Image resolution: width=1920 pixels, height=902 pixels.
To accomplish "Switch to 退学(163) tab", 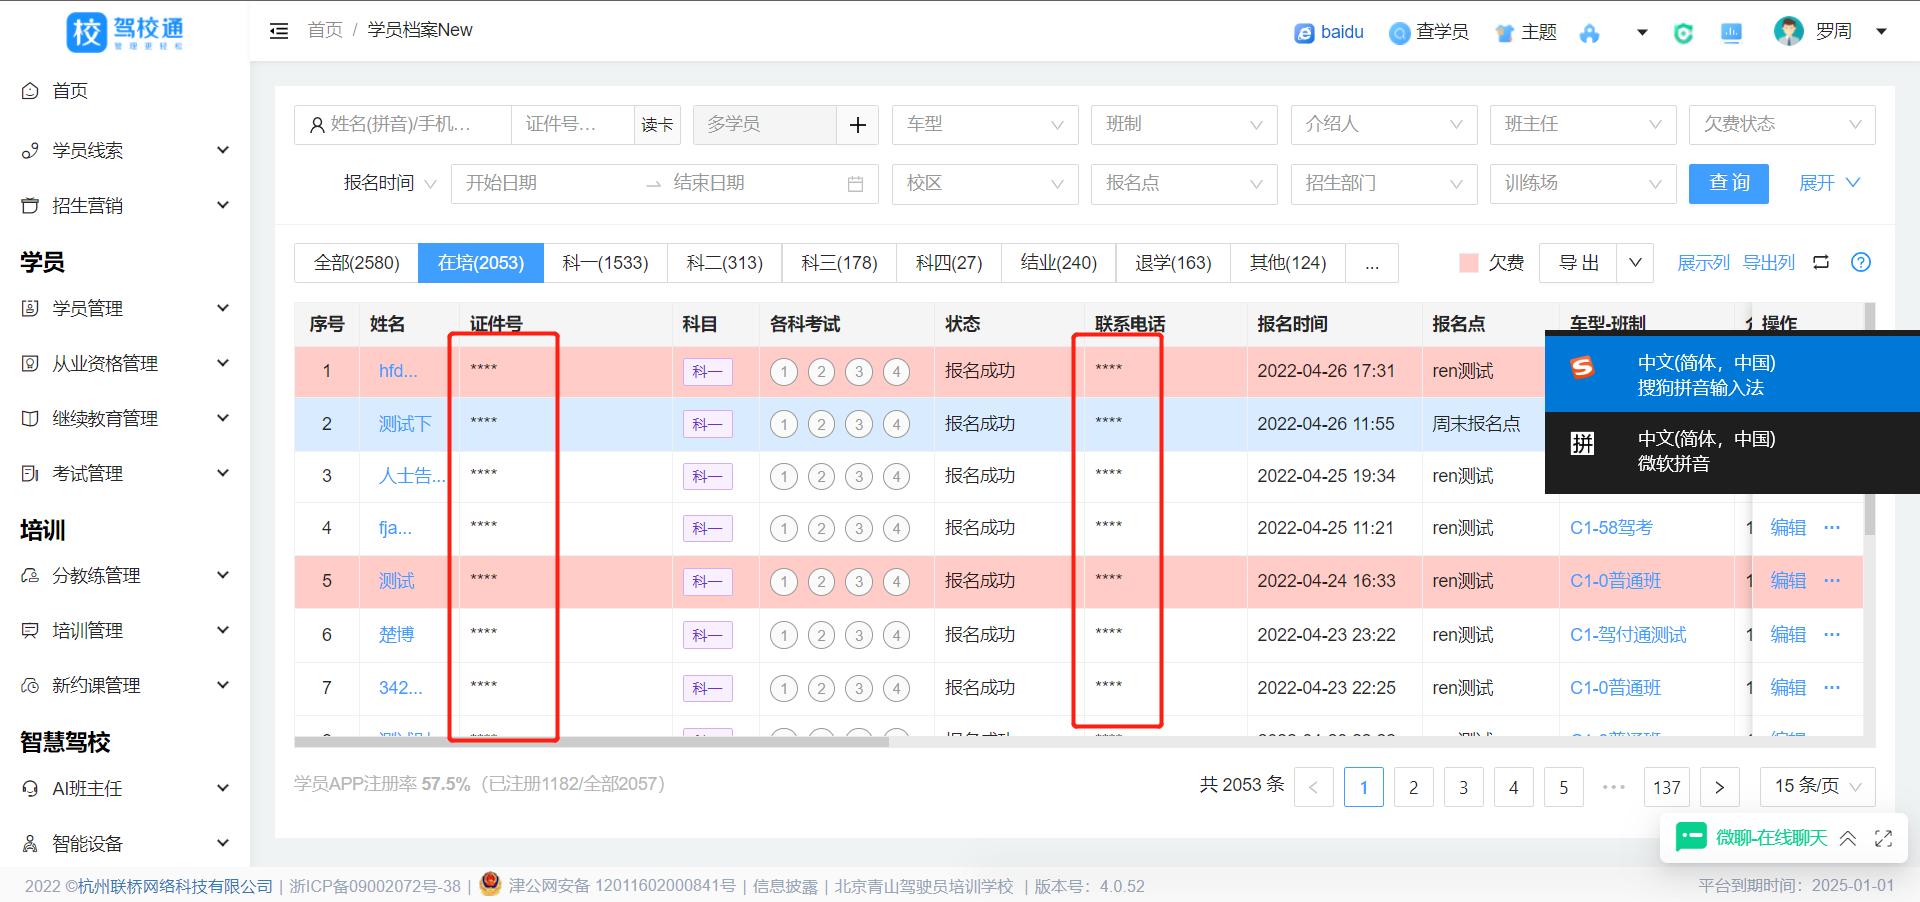I will pyautogui.click(x=1173, y=263).
